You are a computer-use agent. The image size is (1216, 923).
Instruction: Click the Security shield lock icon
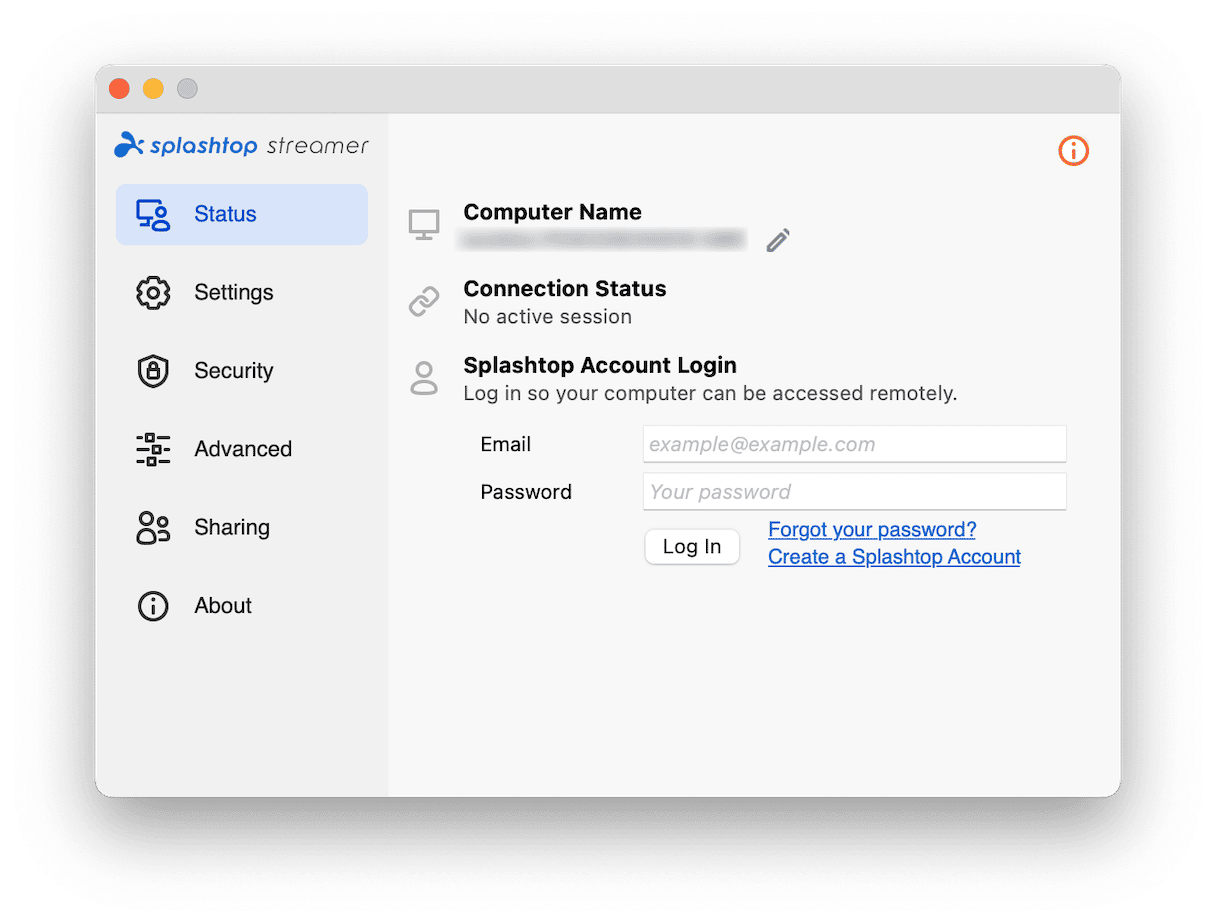153,371
